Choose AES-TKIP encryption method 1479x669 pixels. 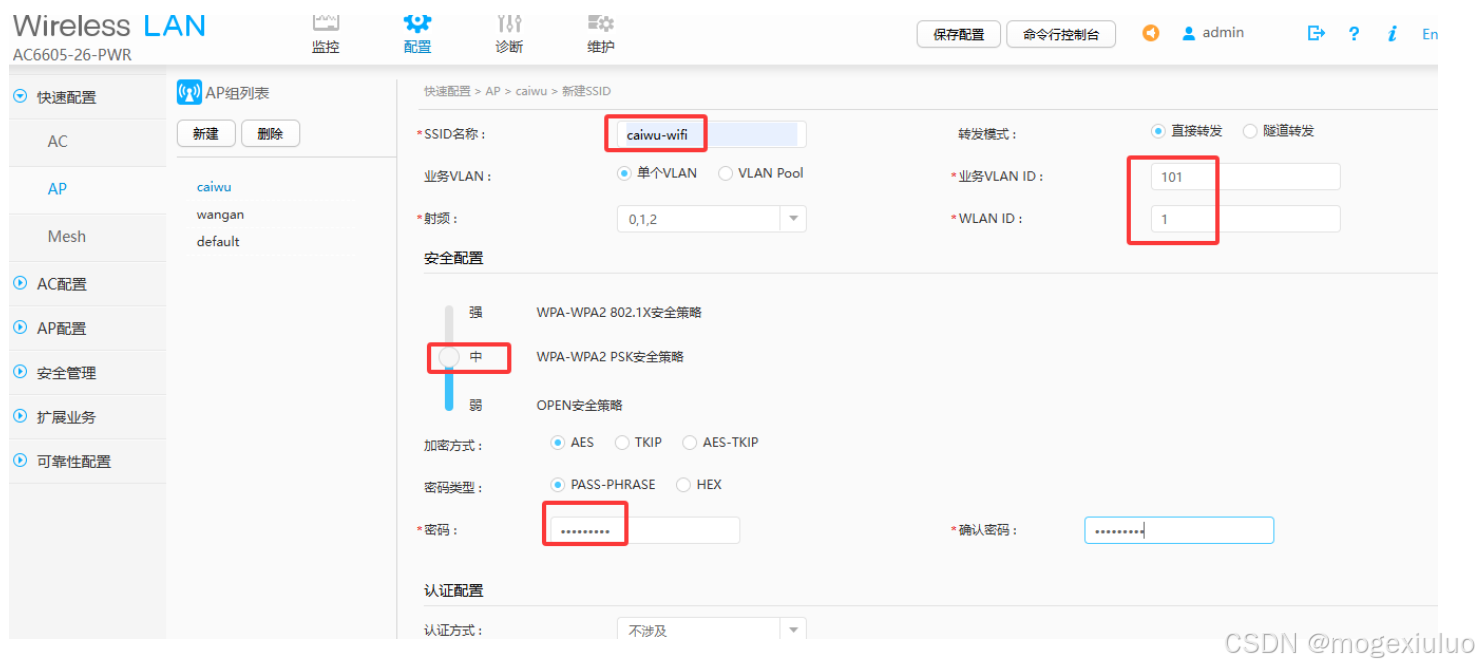[689, 442]
